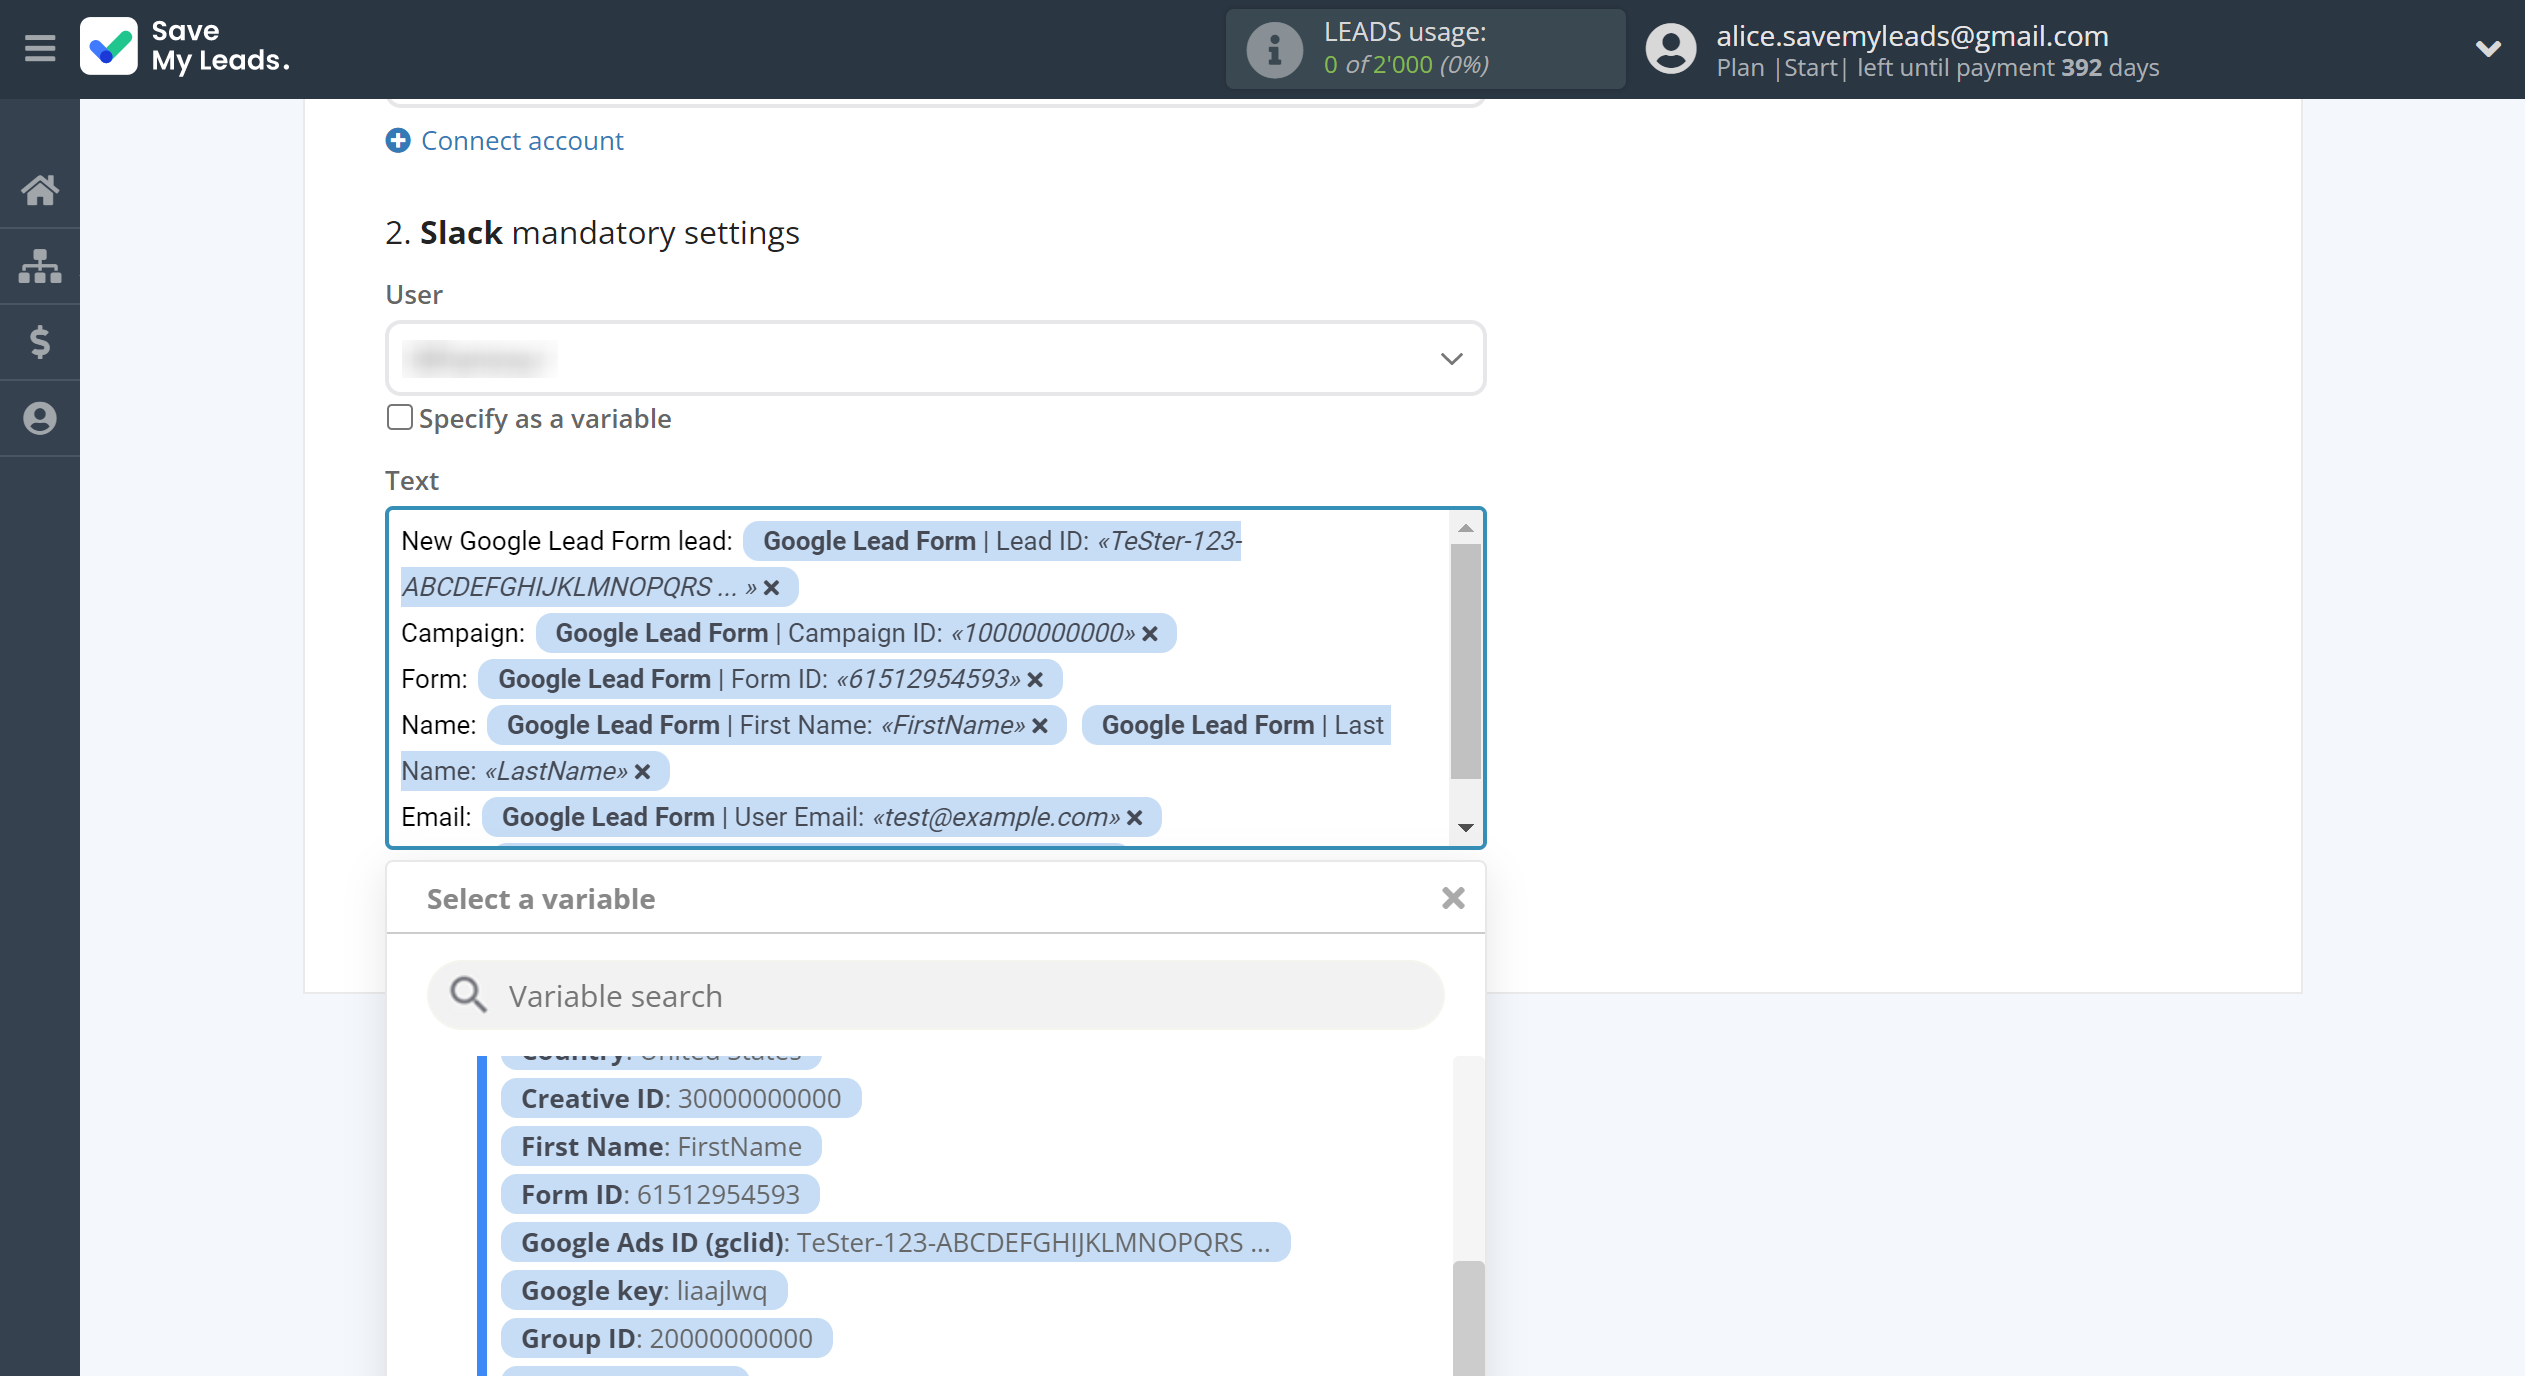Click the Save My Leads logo

pyautogui.click(x=186, y=47)
